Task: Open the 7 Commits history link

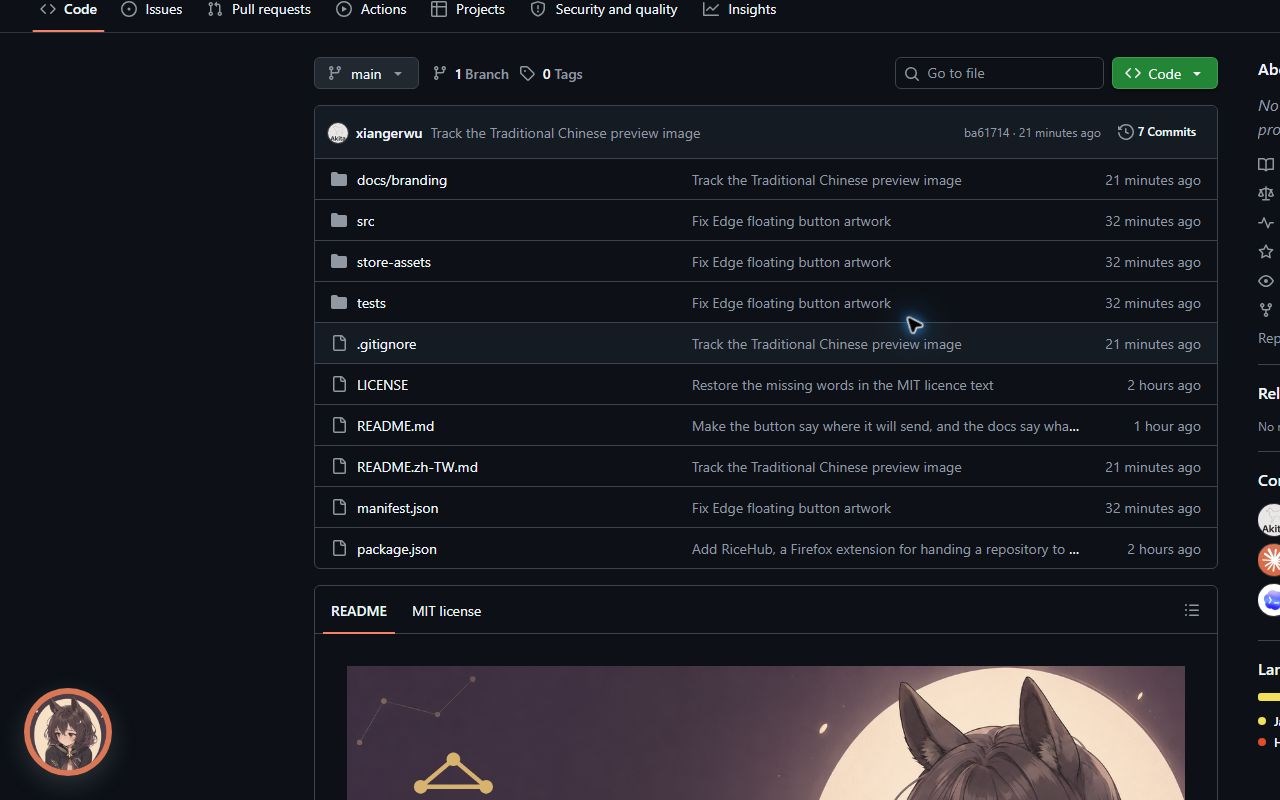Action: pos(1157,132)
